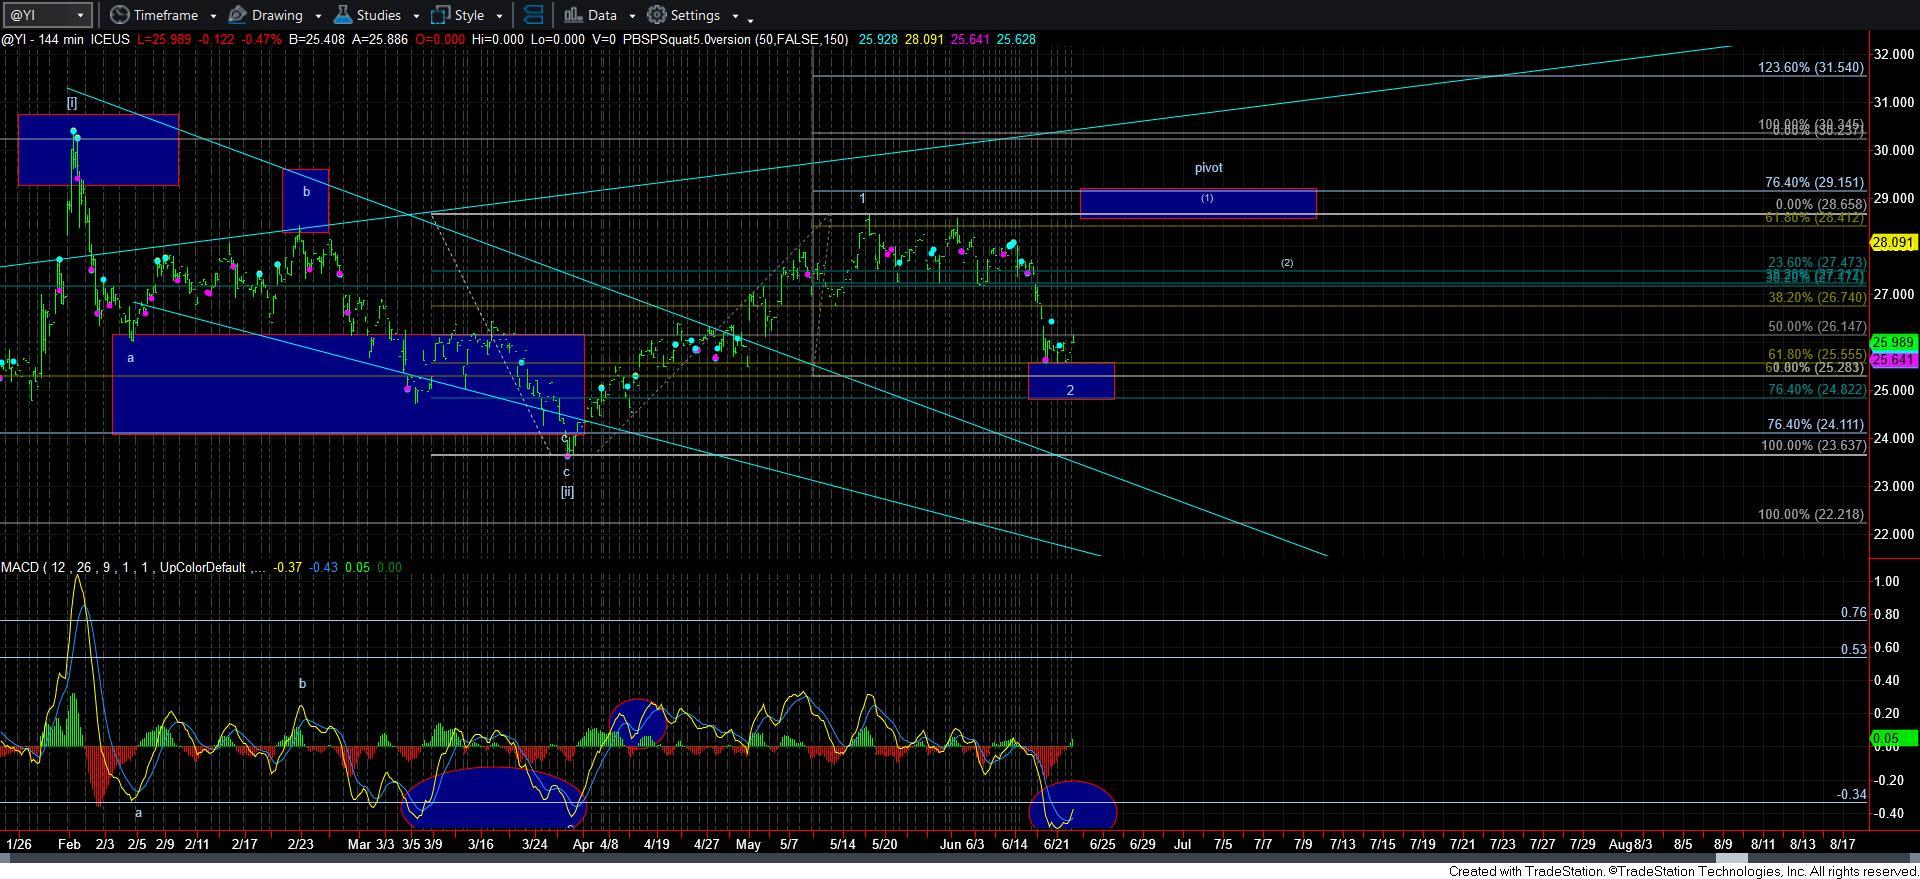The width and height of the screenshot is (1920, 879).
Task: Open the Settings menu
Action: [695, 15]
